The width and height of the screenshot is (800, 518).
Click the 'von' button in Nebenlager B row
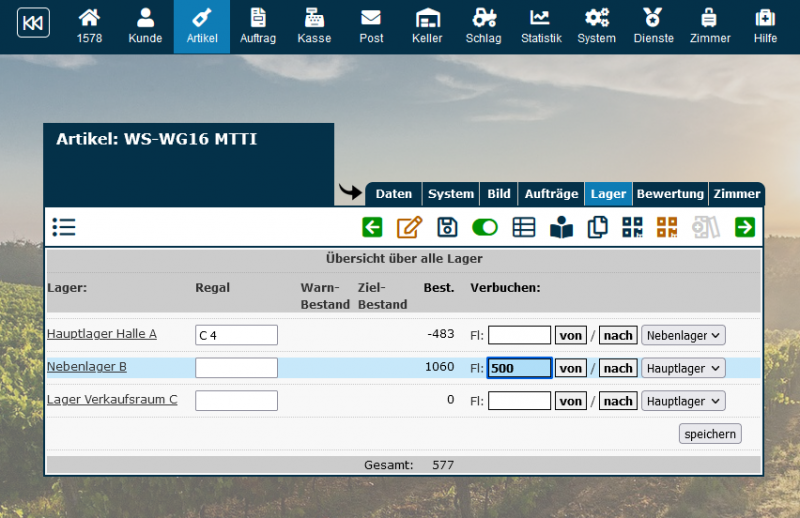pyautogui.click(x=571, y=368)
